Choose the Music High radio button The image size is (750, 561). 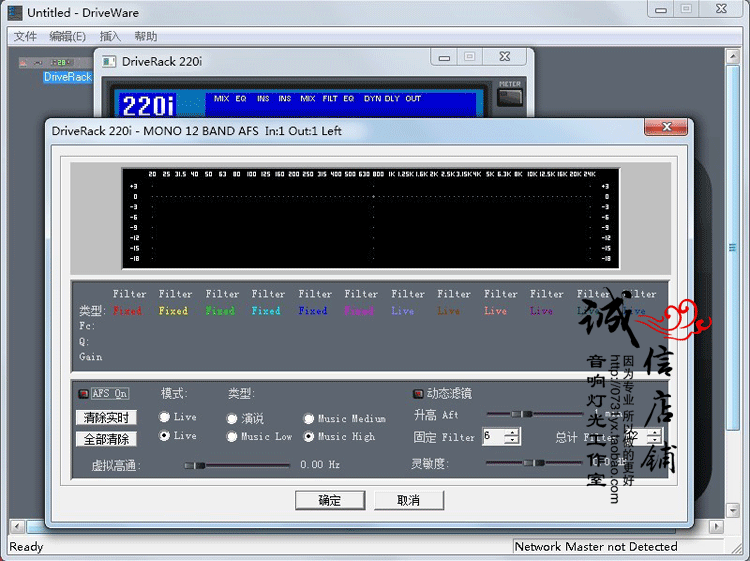click(x=309, y=437)
